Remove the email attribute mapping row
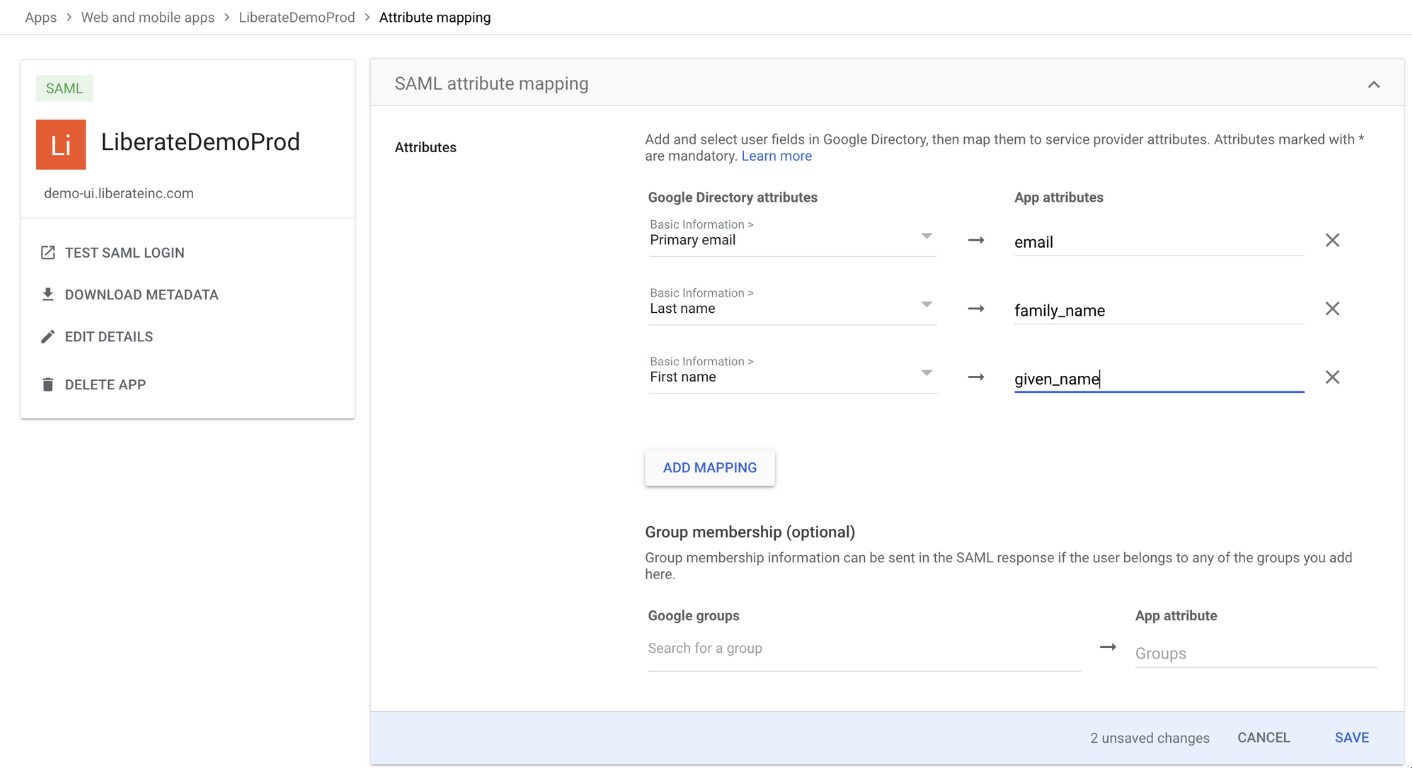Viewport: 1412px width, 768px height. click(1332, 240)
